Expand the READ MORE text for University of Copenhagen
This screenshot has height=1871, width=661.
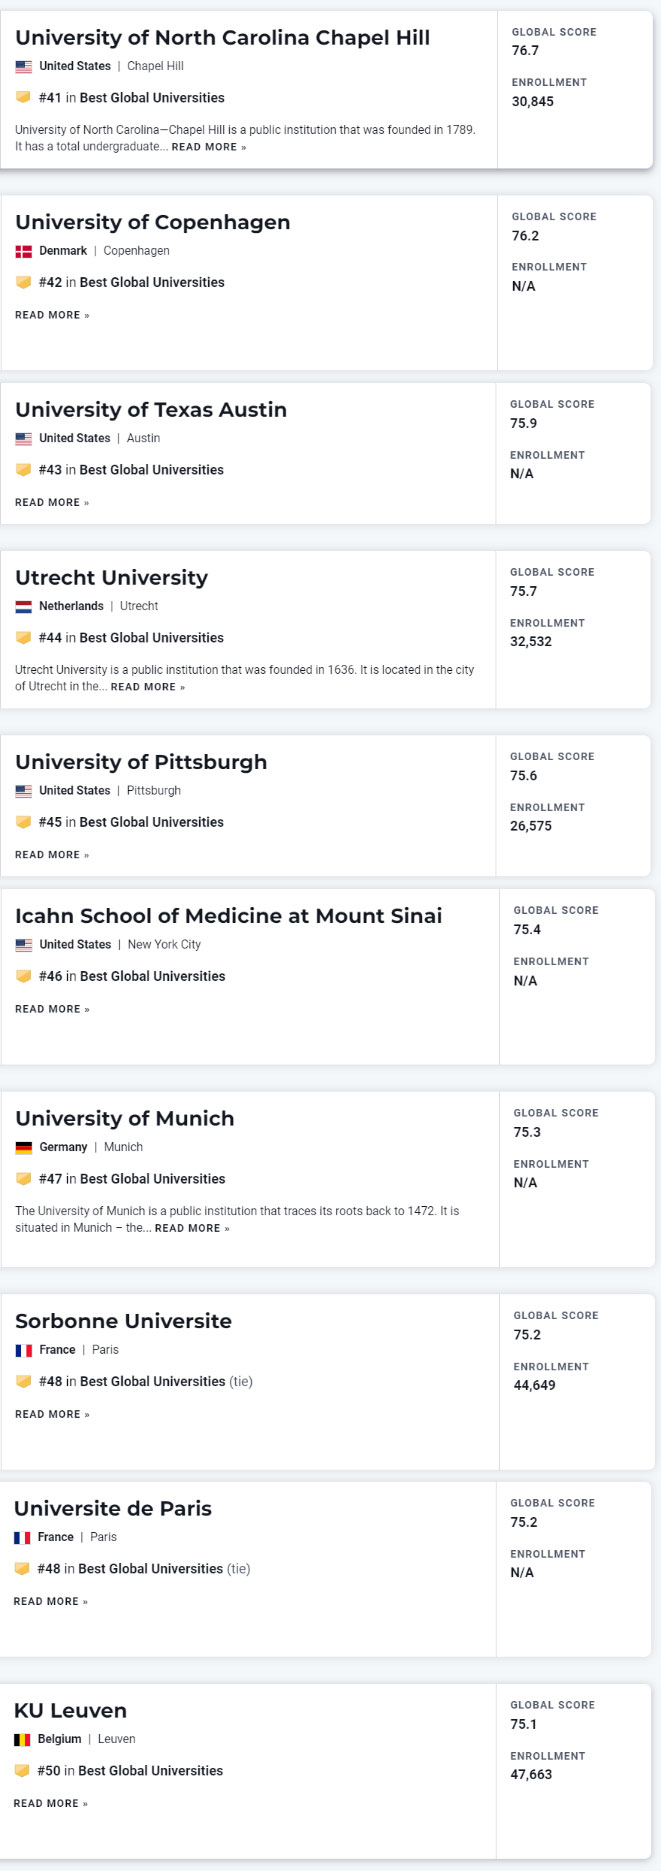coord(45,315)
